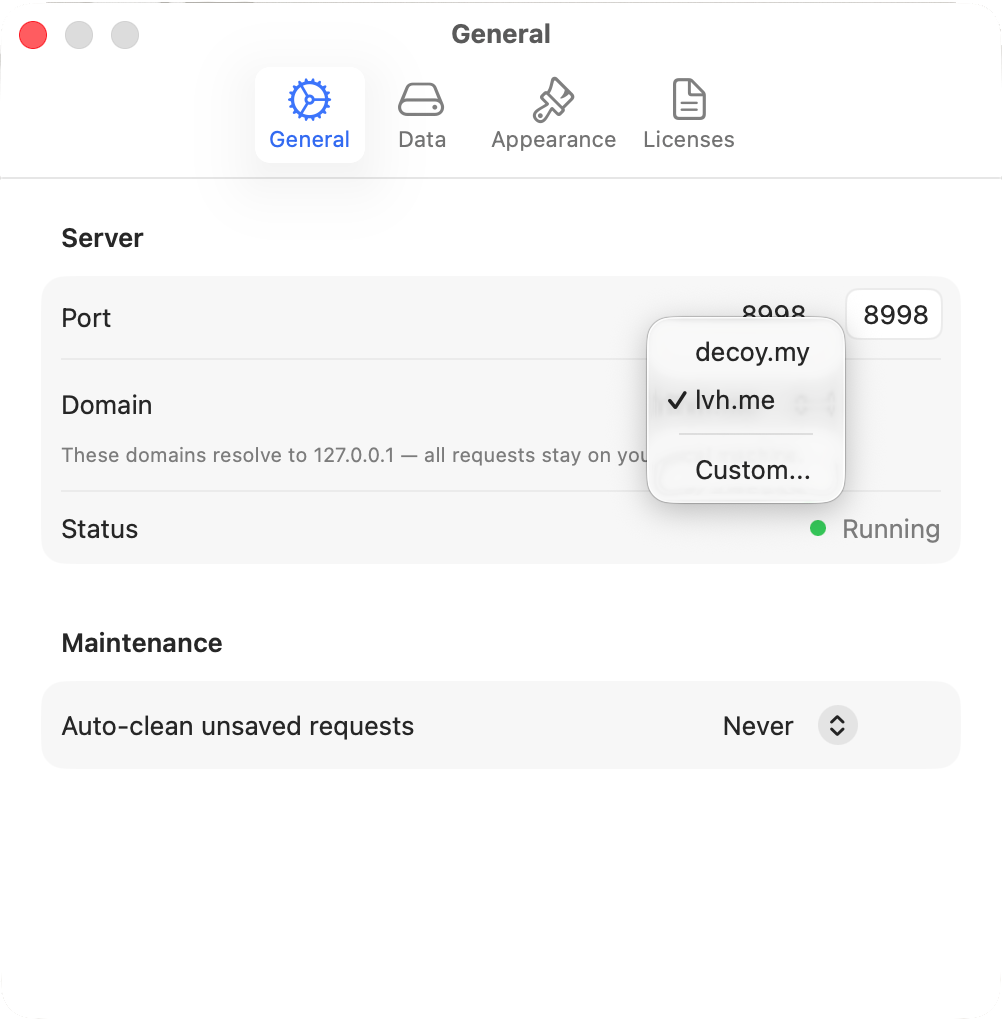Click the Running status text

click(890, 528)
